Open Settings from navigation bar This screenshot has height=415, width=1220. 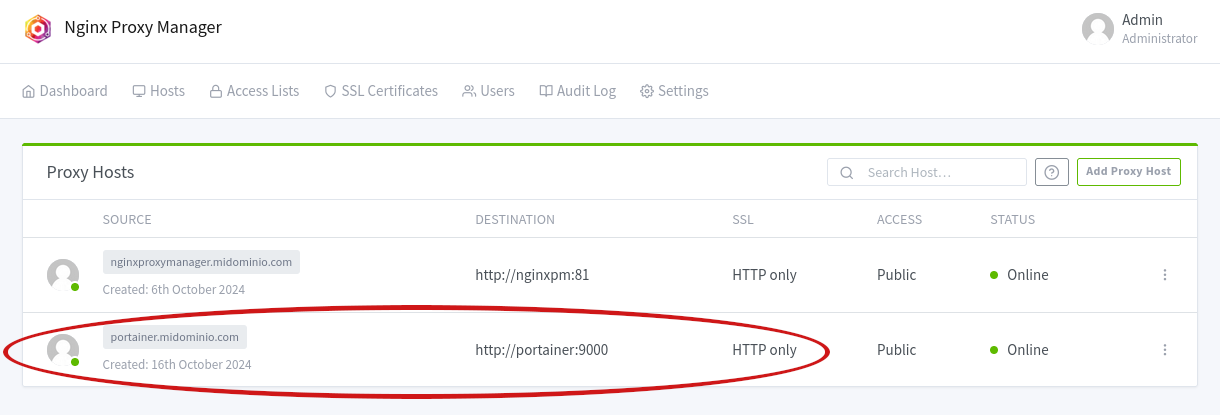coord(674,91)
